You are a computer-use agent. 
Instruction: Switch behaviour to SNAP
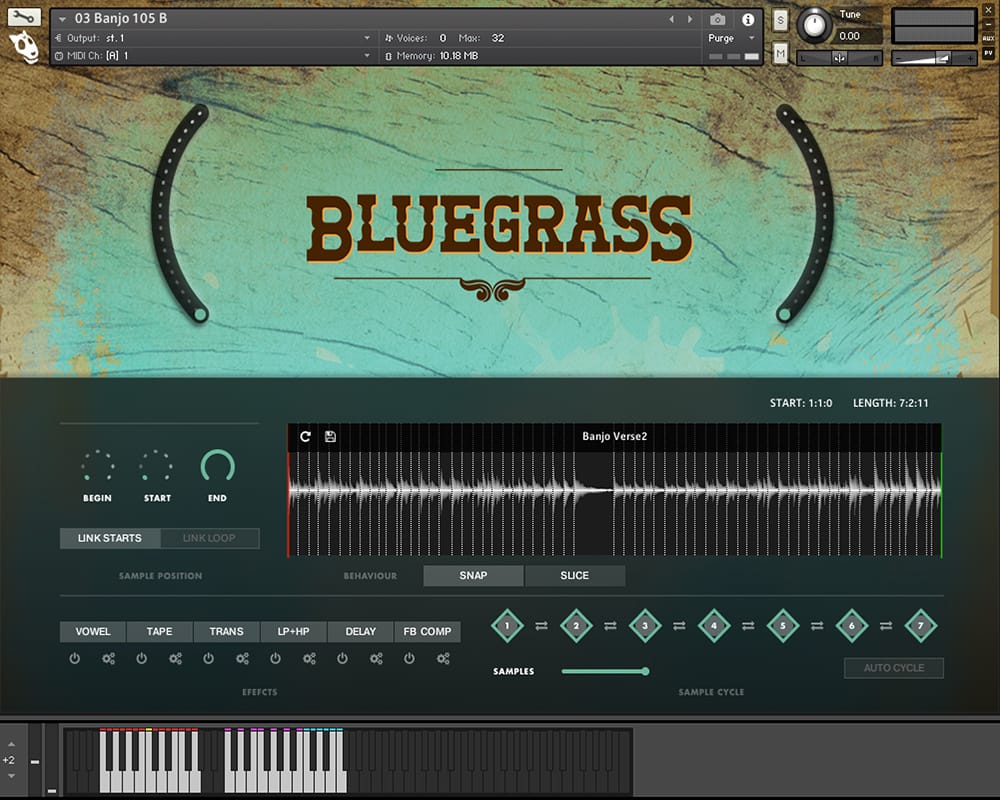(473, 576)
